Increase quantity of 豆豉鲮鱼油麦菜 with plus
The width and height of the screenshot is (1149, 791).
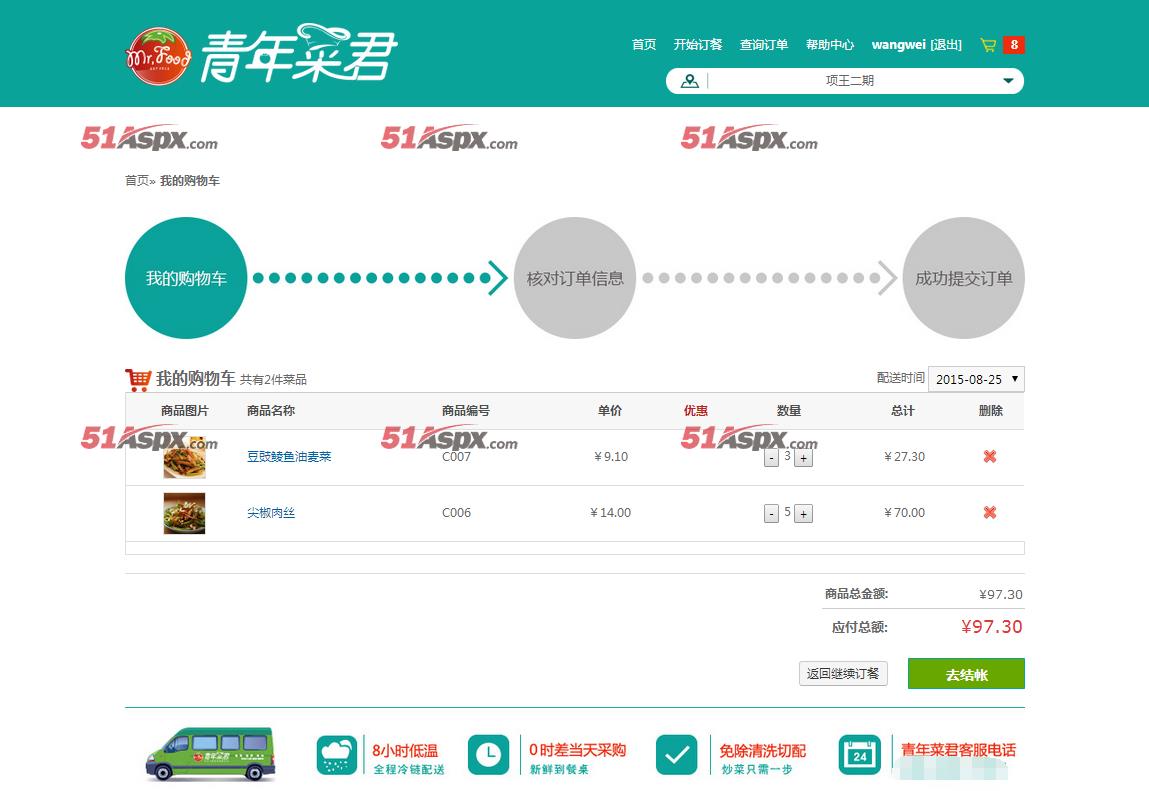[803, 458]
